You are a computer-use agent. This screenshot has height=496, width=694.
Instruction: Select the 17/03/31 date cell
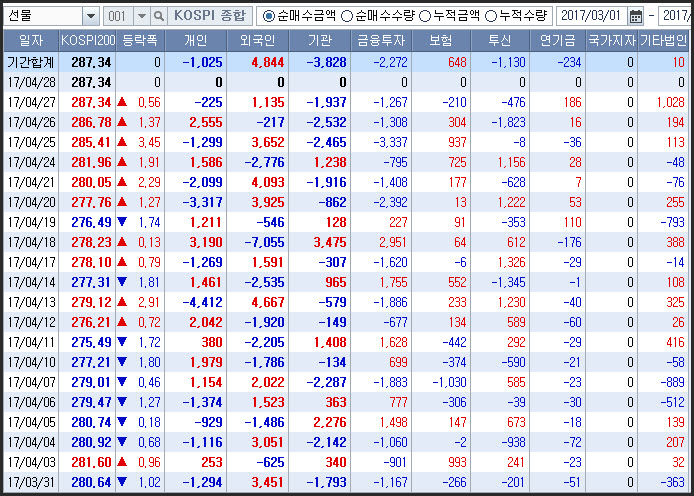(x=31, y=482)
